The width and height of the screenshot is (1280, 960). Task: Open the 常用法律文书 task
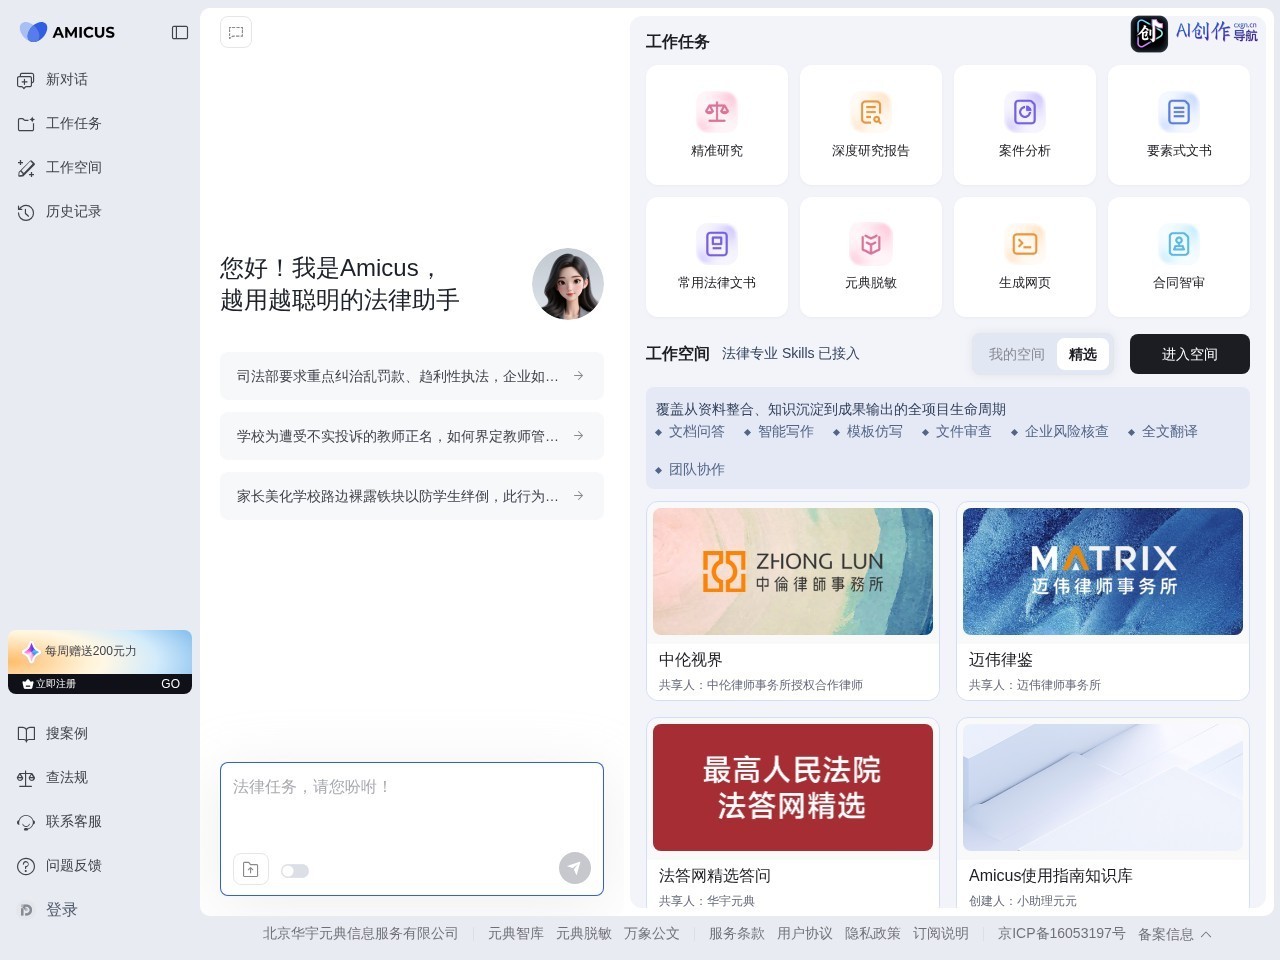[x=717, y=257]
